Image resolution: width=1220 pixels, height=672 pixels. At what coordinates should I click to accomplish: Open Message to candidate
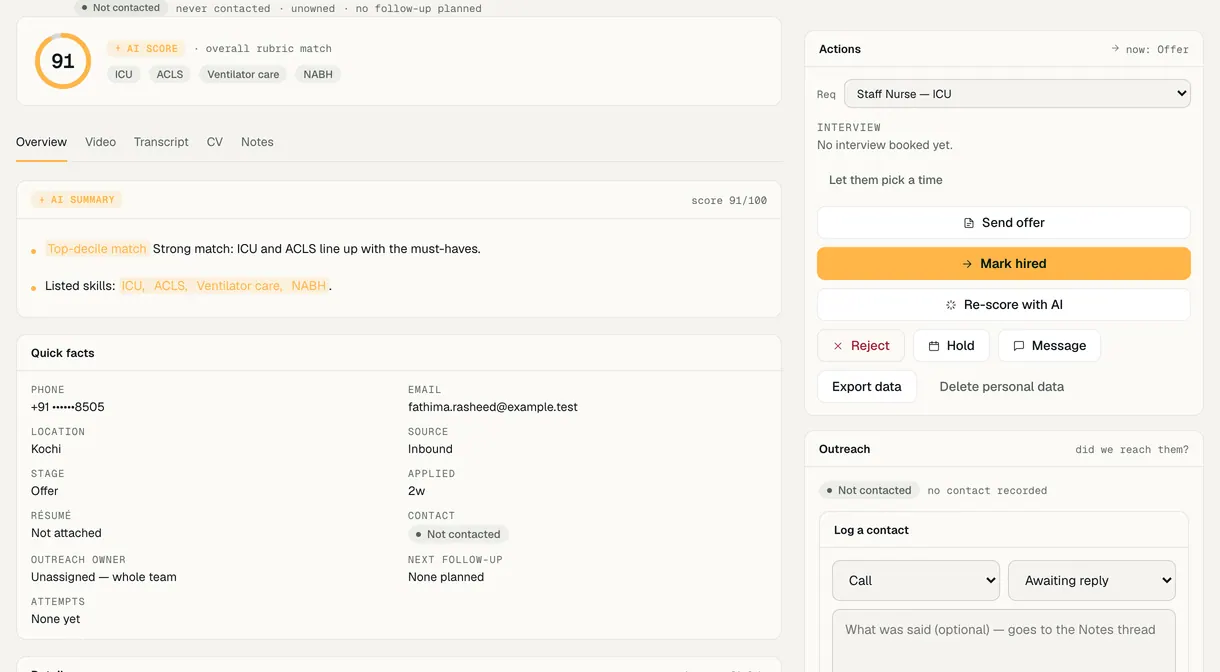[1049, 346]
